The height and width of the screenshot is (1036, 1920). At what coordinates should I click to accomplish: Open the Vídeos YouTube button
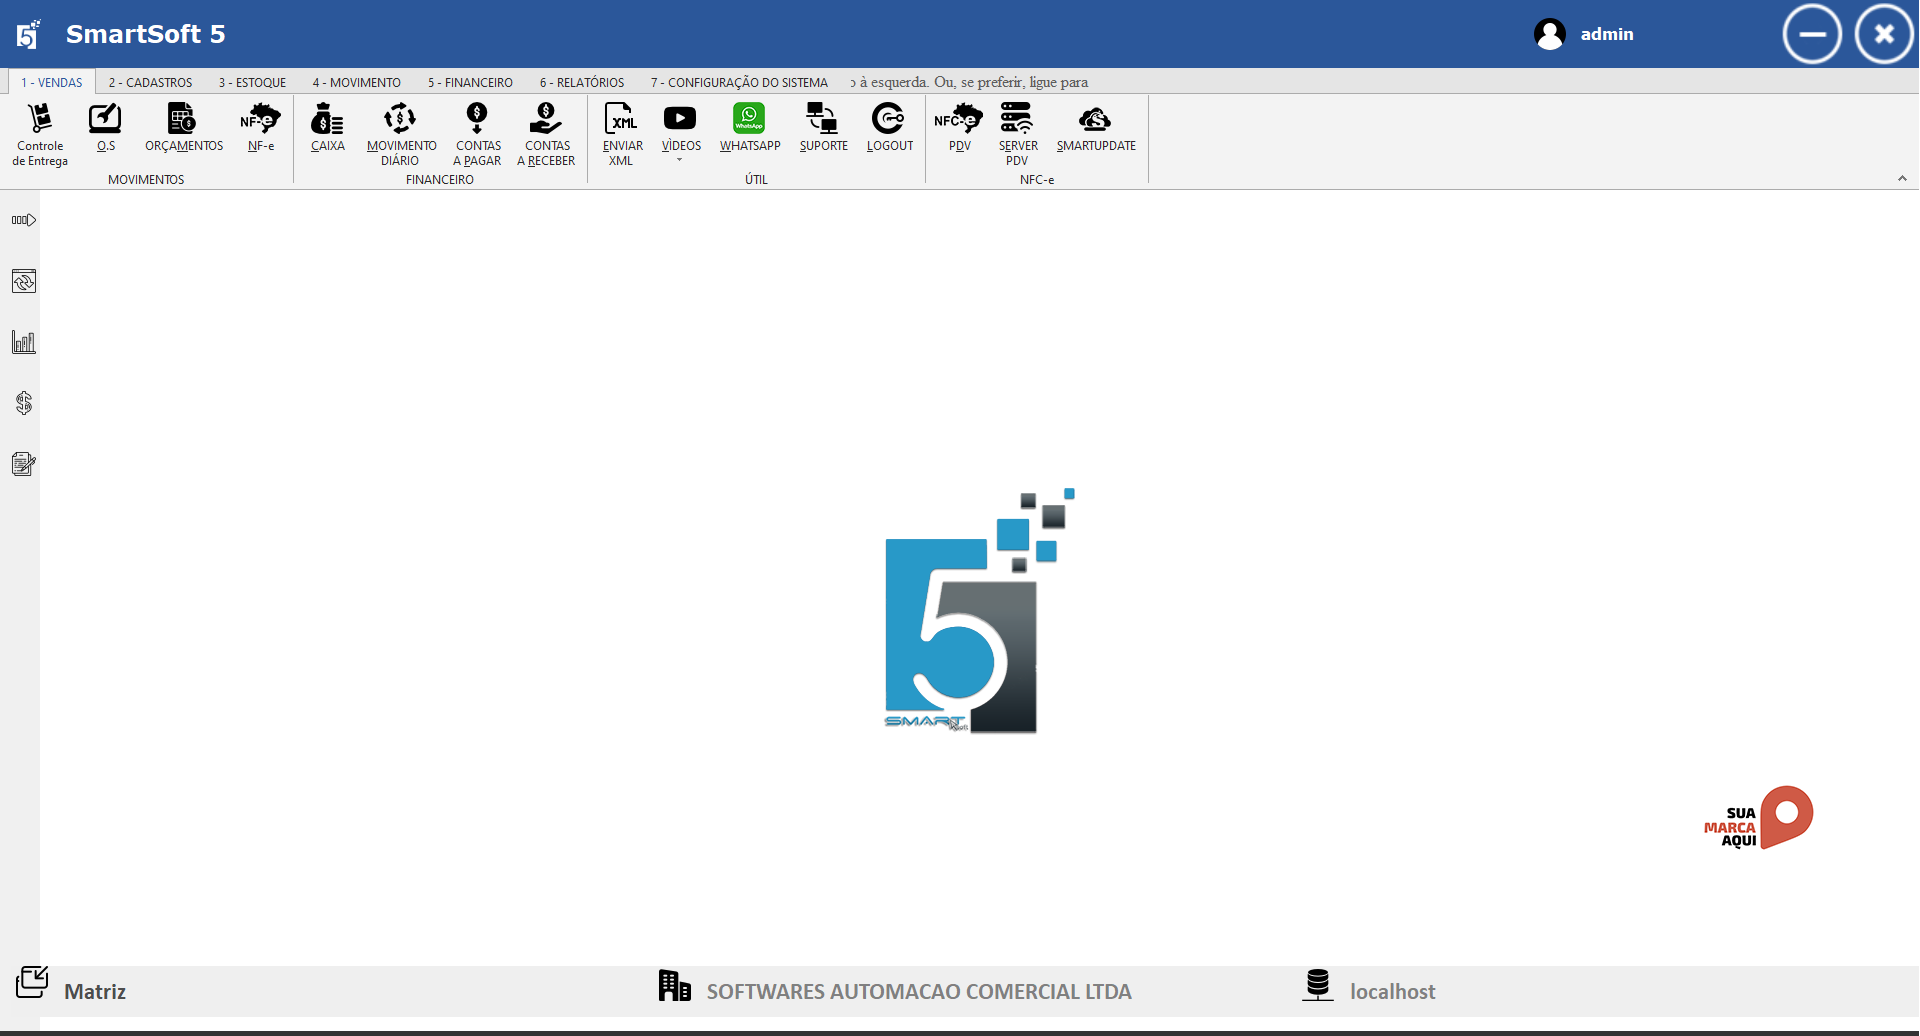[680, 120]
